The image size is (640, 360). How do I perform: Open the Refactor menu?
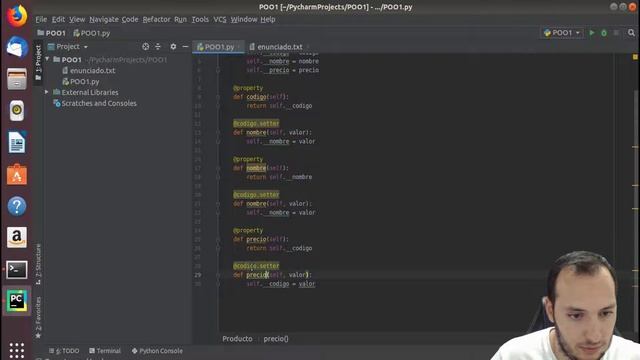156,19
